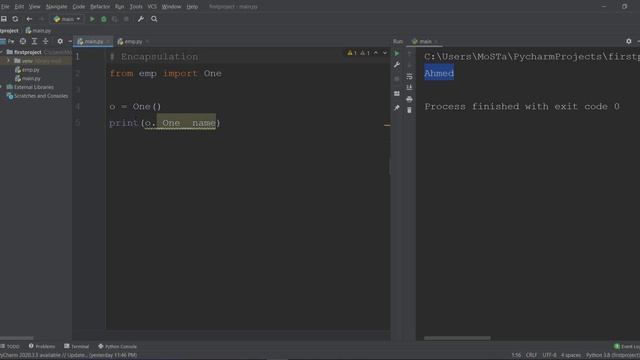This screenshot has height=360, width=640.
Task: Go to previous highlighted error arrow
Action: point(376,53)
